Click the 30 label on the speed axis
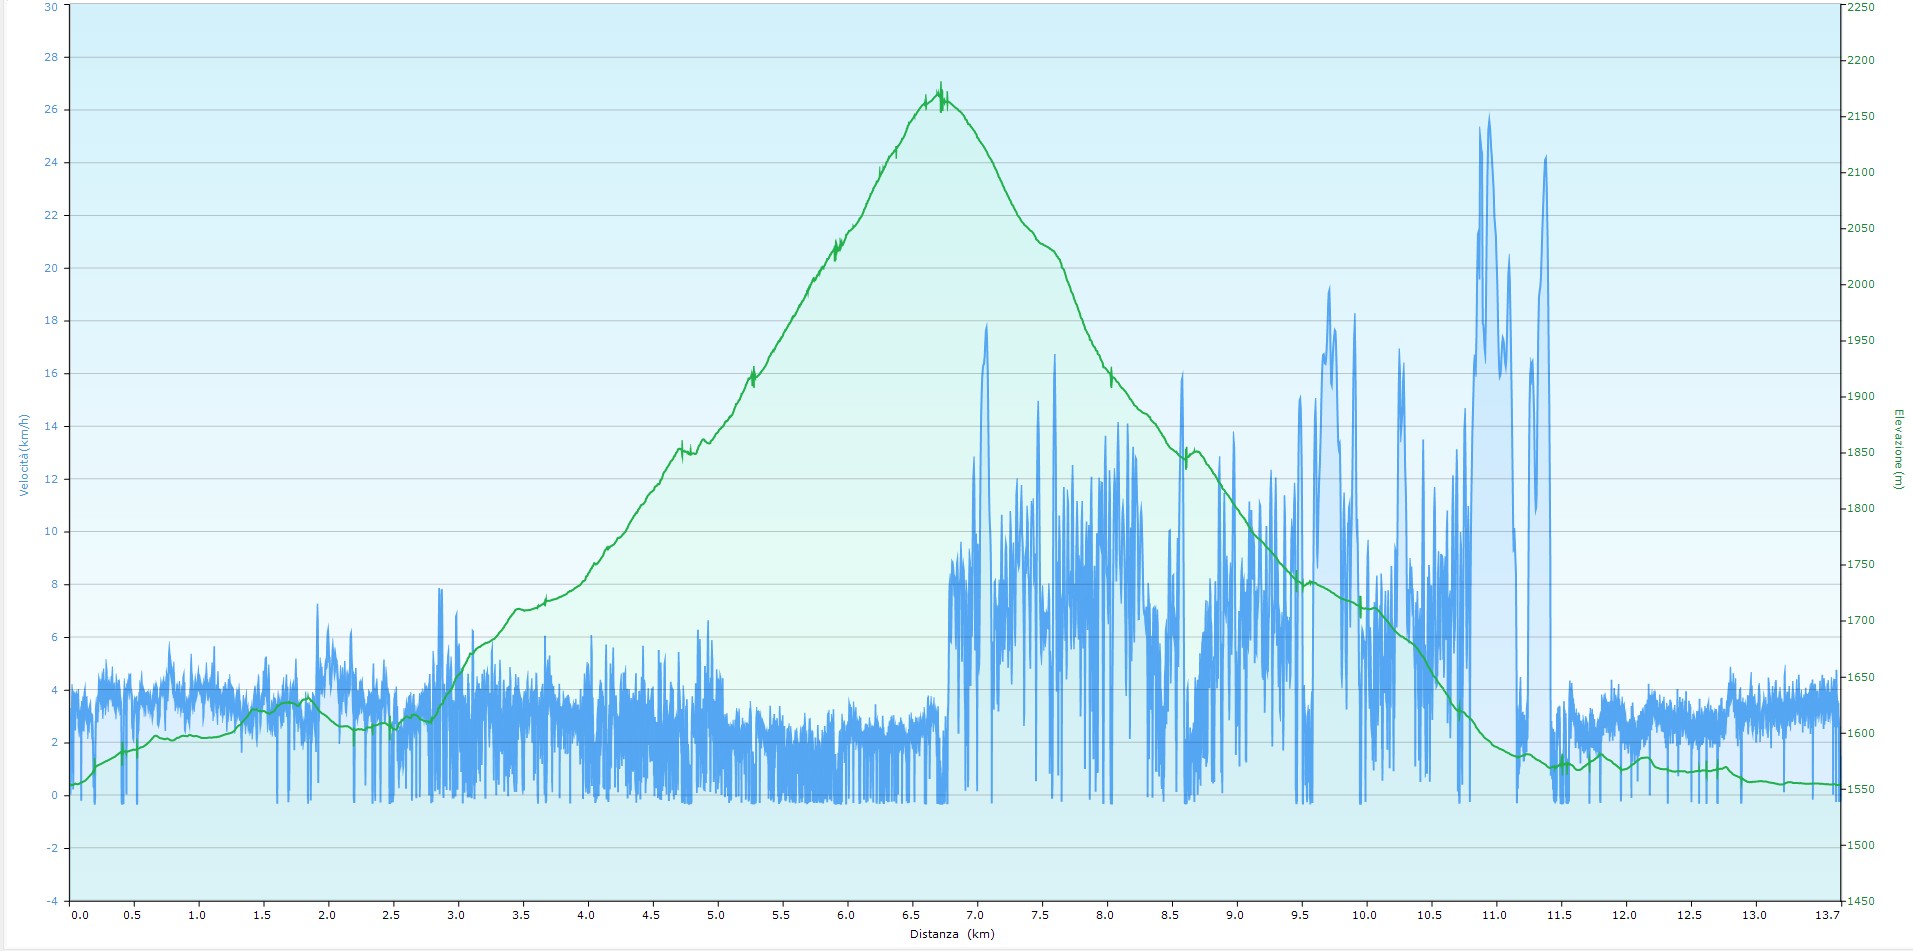This screenshot has width=1913, height=951. (52, 6)
